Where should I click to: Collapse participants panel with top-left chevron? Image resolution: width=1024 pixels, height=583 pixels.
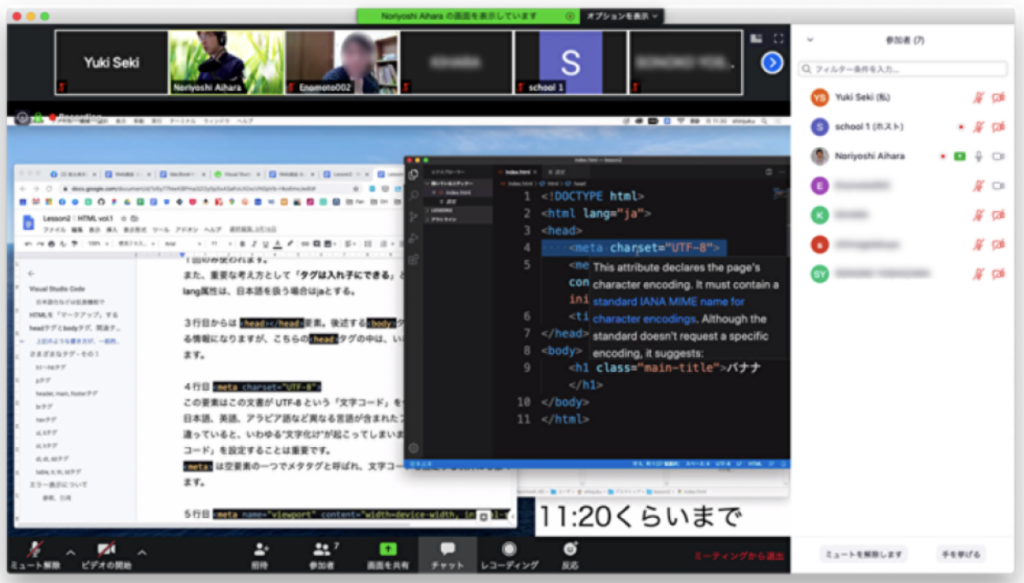point(810,40)
